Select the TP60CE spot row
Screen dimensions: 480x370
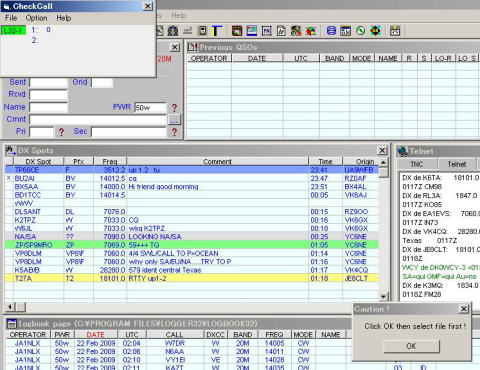point(192,170)
